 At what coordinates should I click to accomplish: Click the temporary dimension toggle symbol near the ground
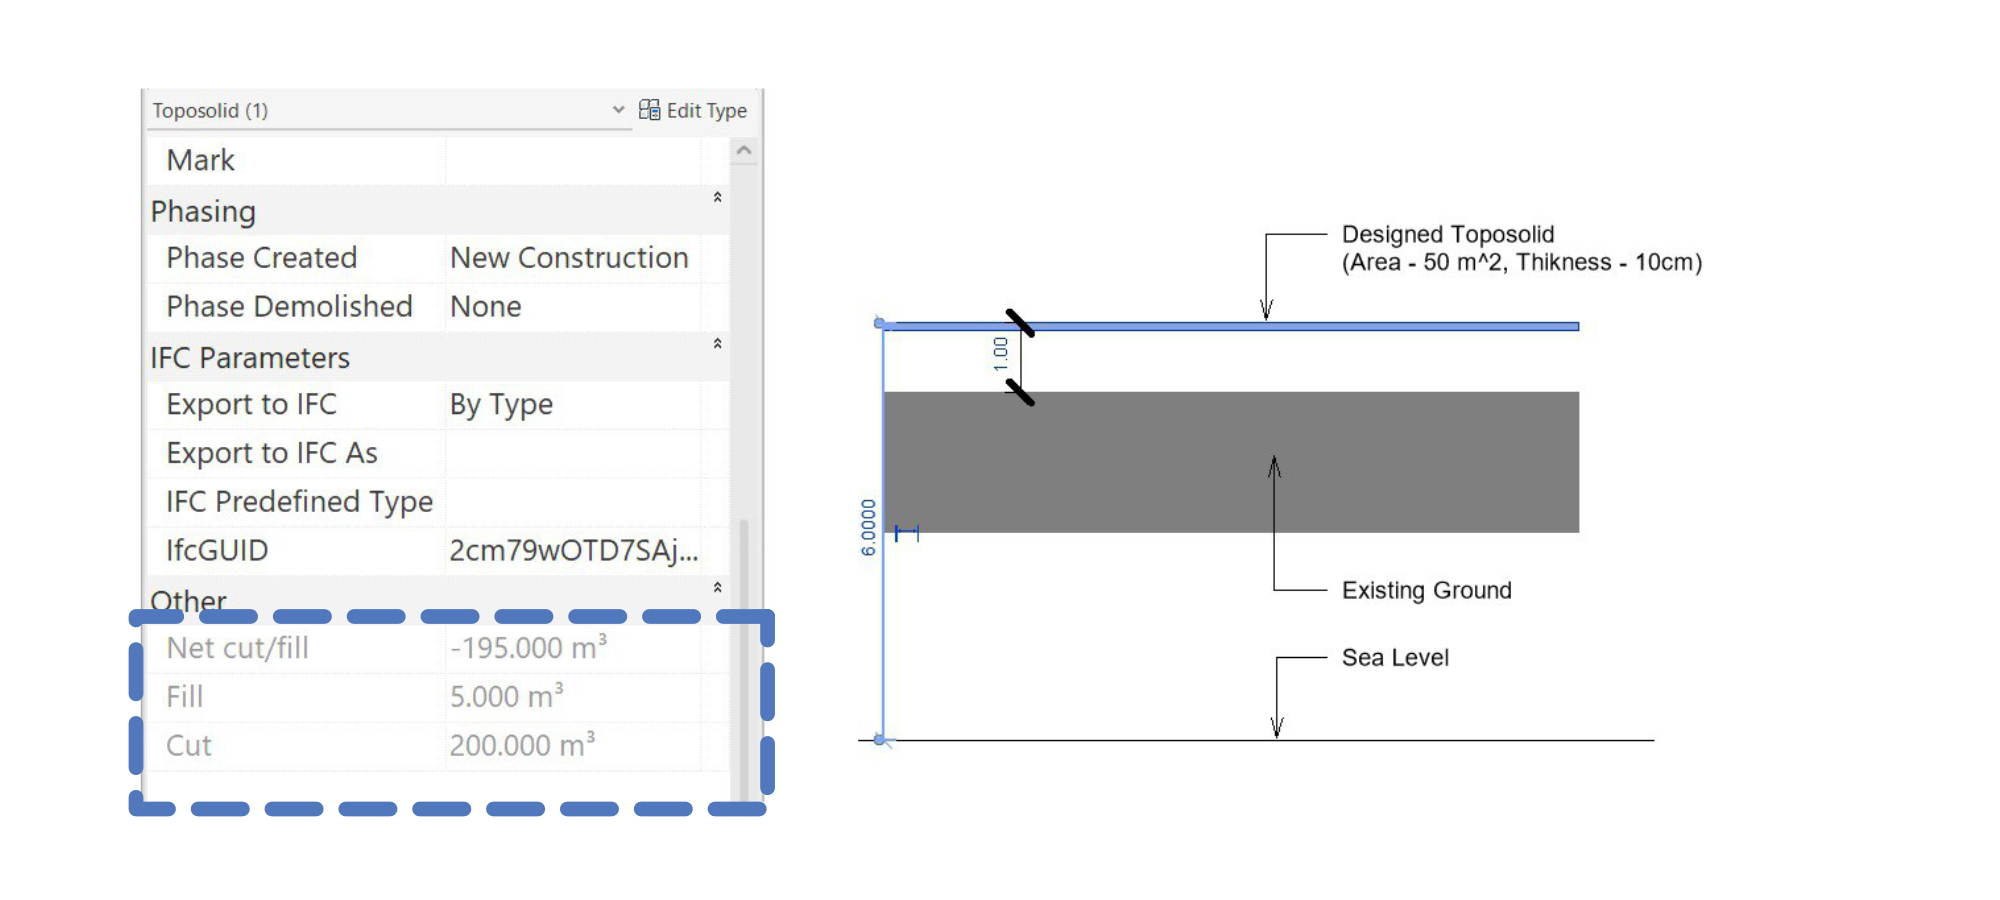coord(906,534)
